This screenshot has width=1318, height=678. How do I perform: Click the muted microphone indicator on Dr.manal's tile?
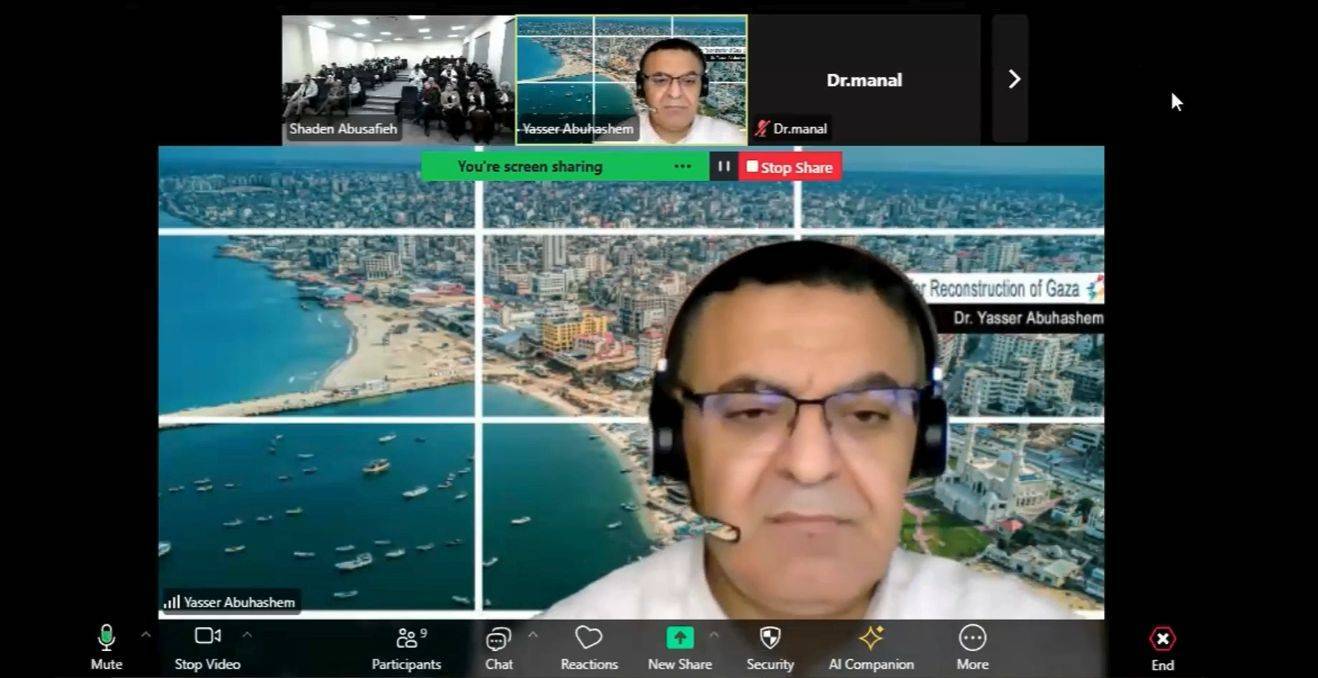pos(763,129)
